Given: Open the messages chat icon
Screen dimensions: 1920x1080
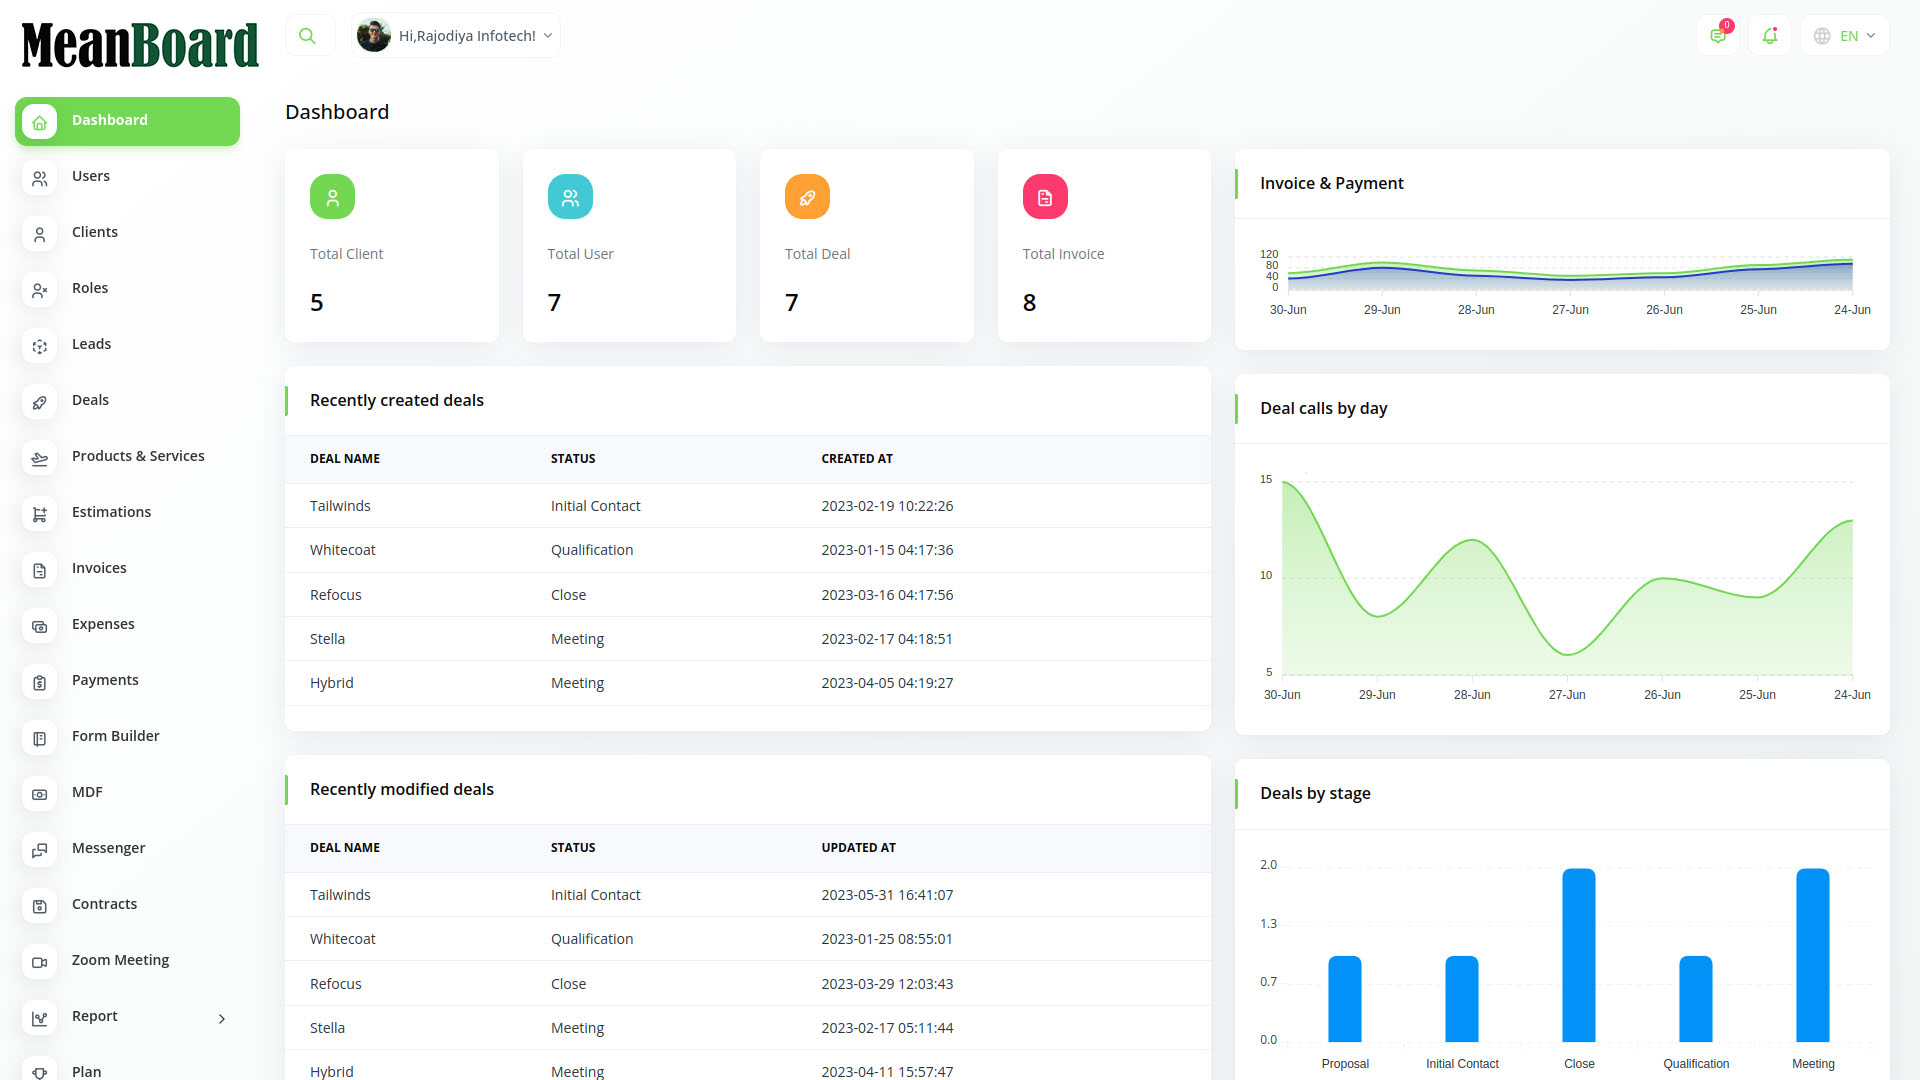Looking at the screenshot, I should [x=1718, y=36].
